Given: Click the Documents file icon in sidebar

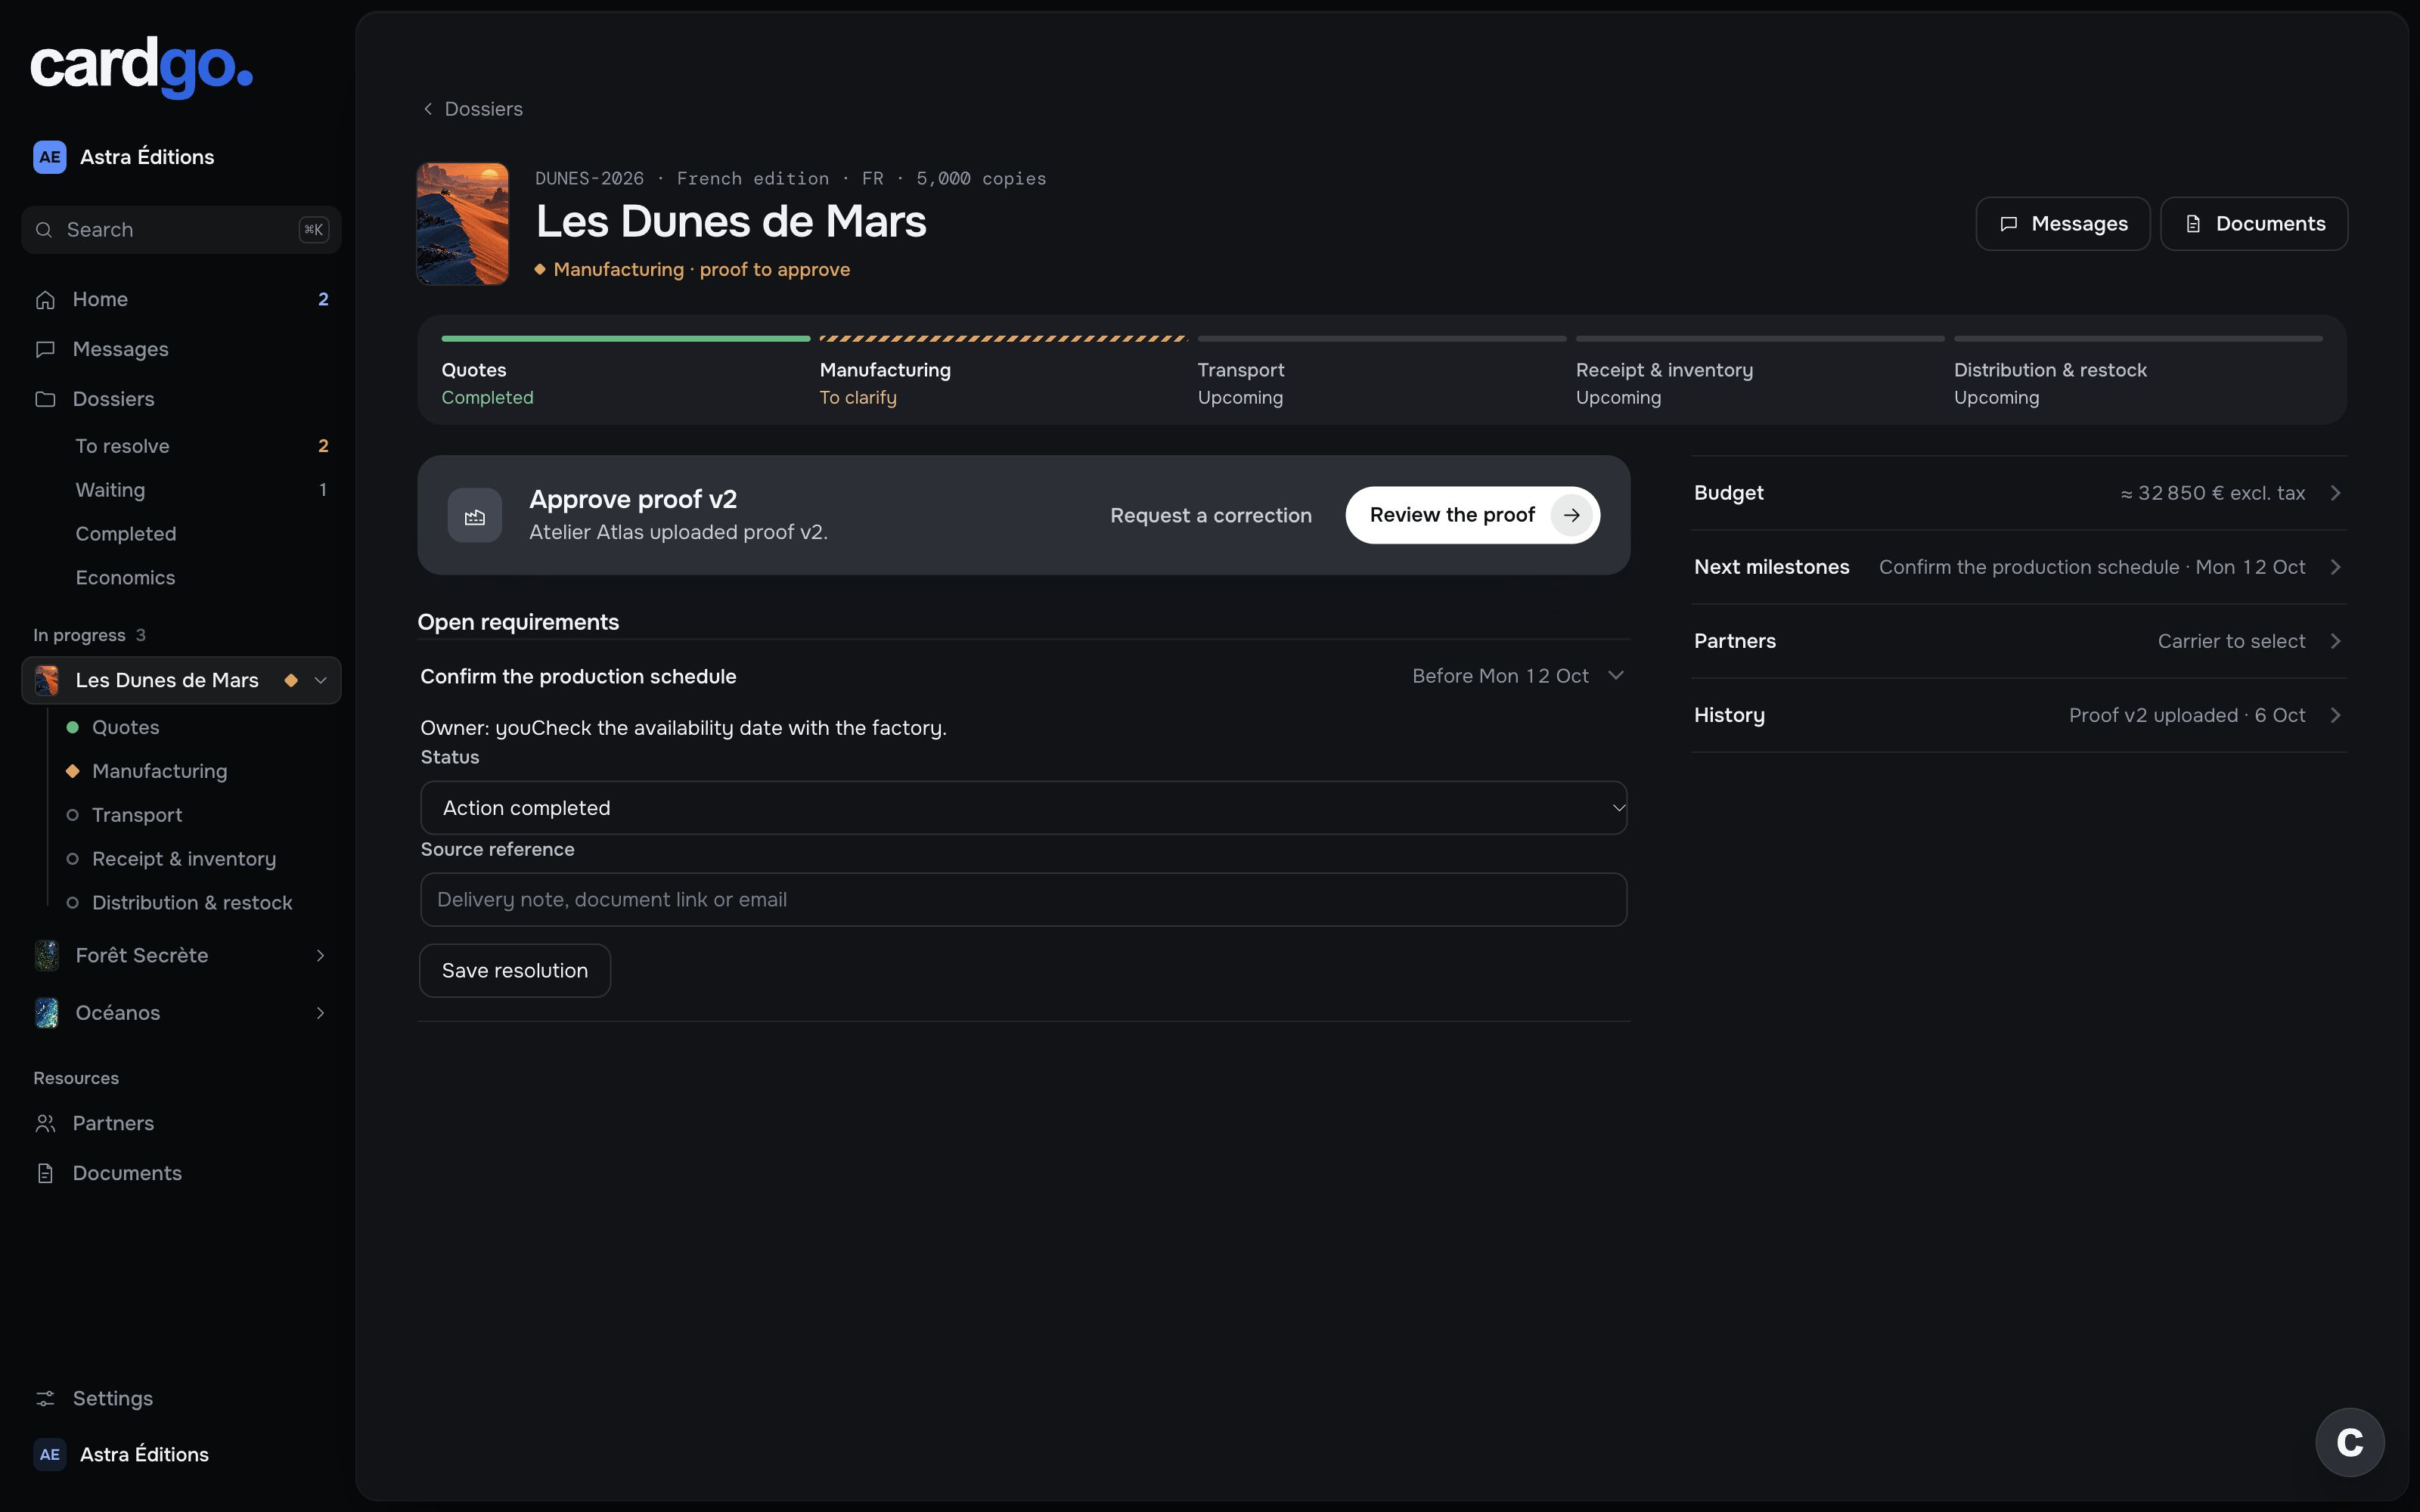Looking at the screenshot, I should point(45,1174).
